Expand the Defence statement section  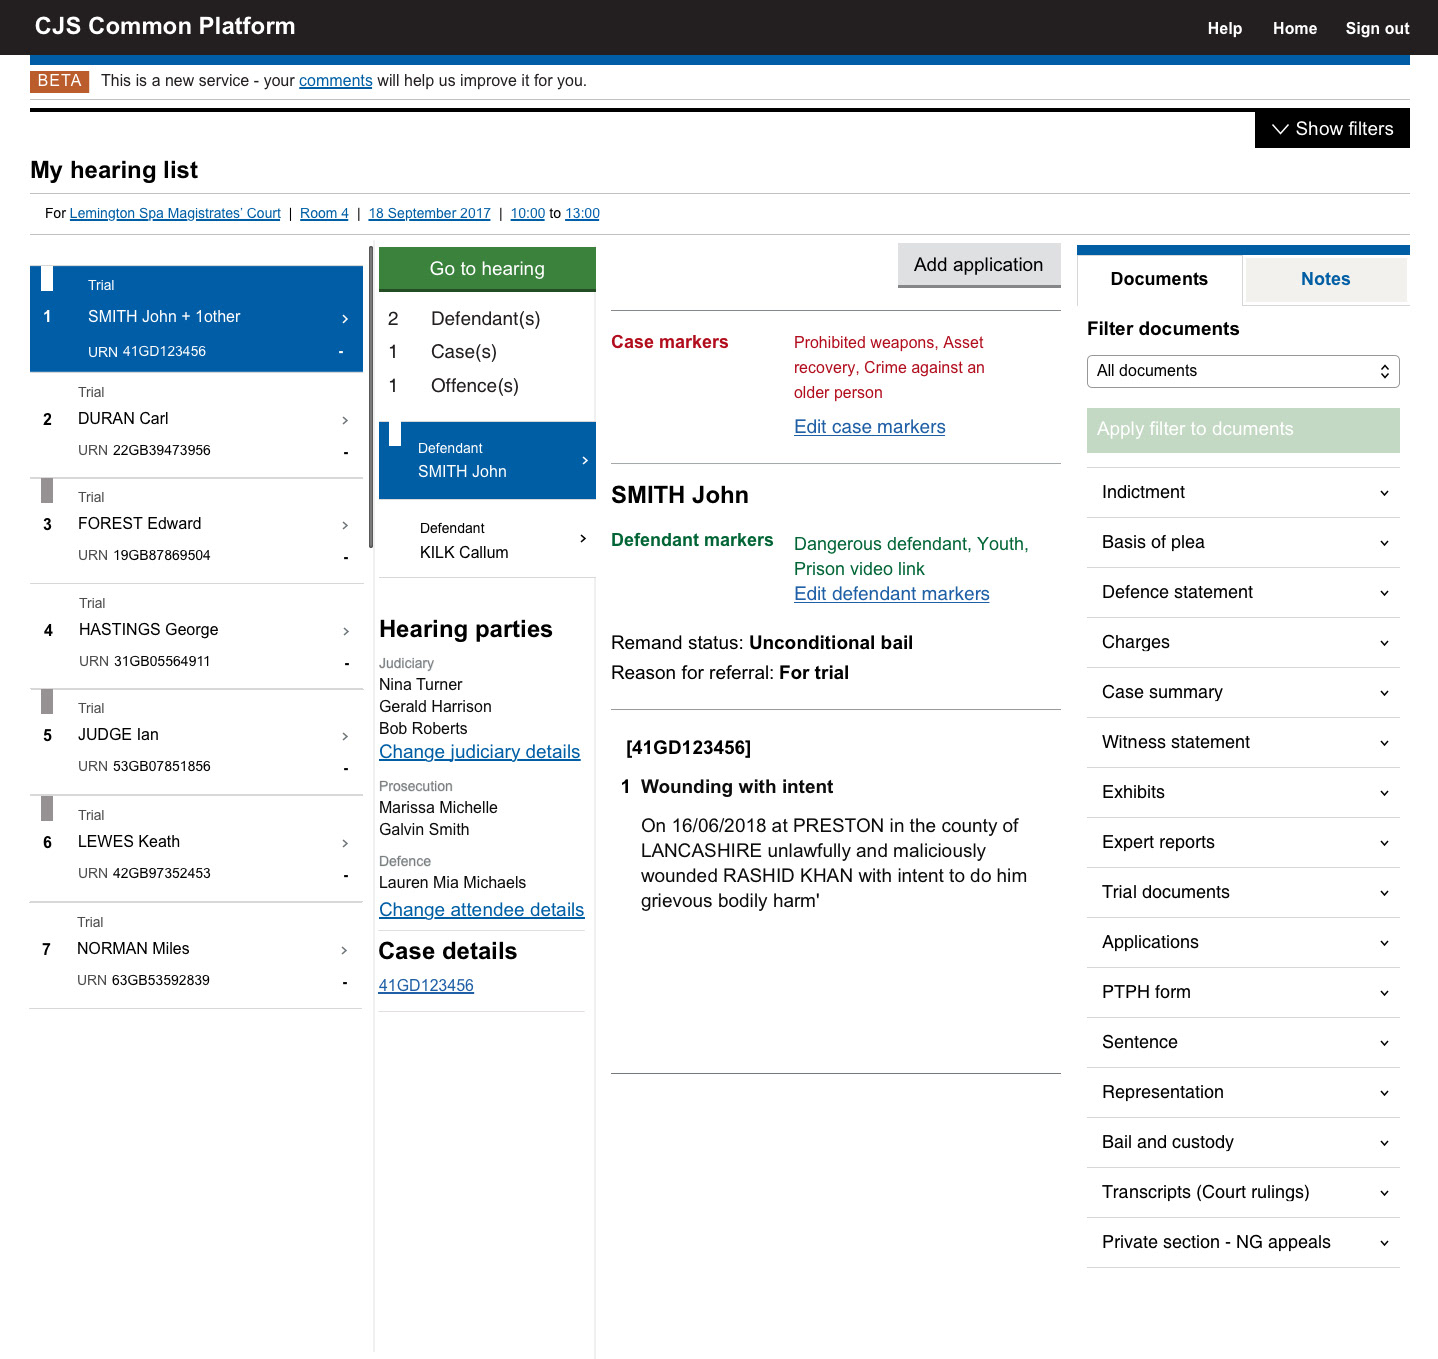tap(1243, 592)
